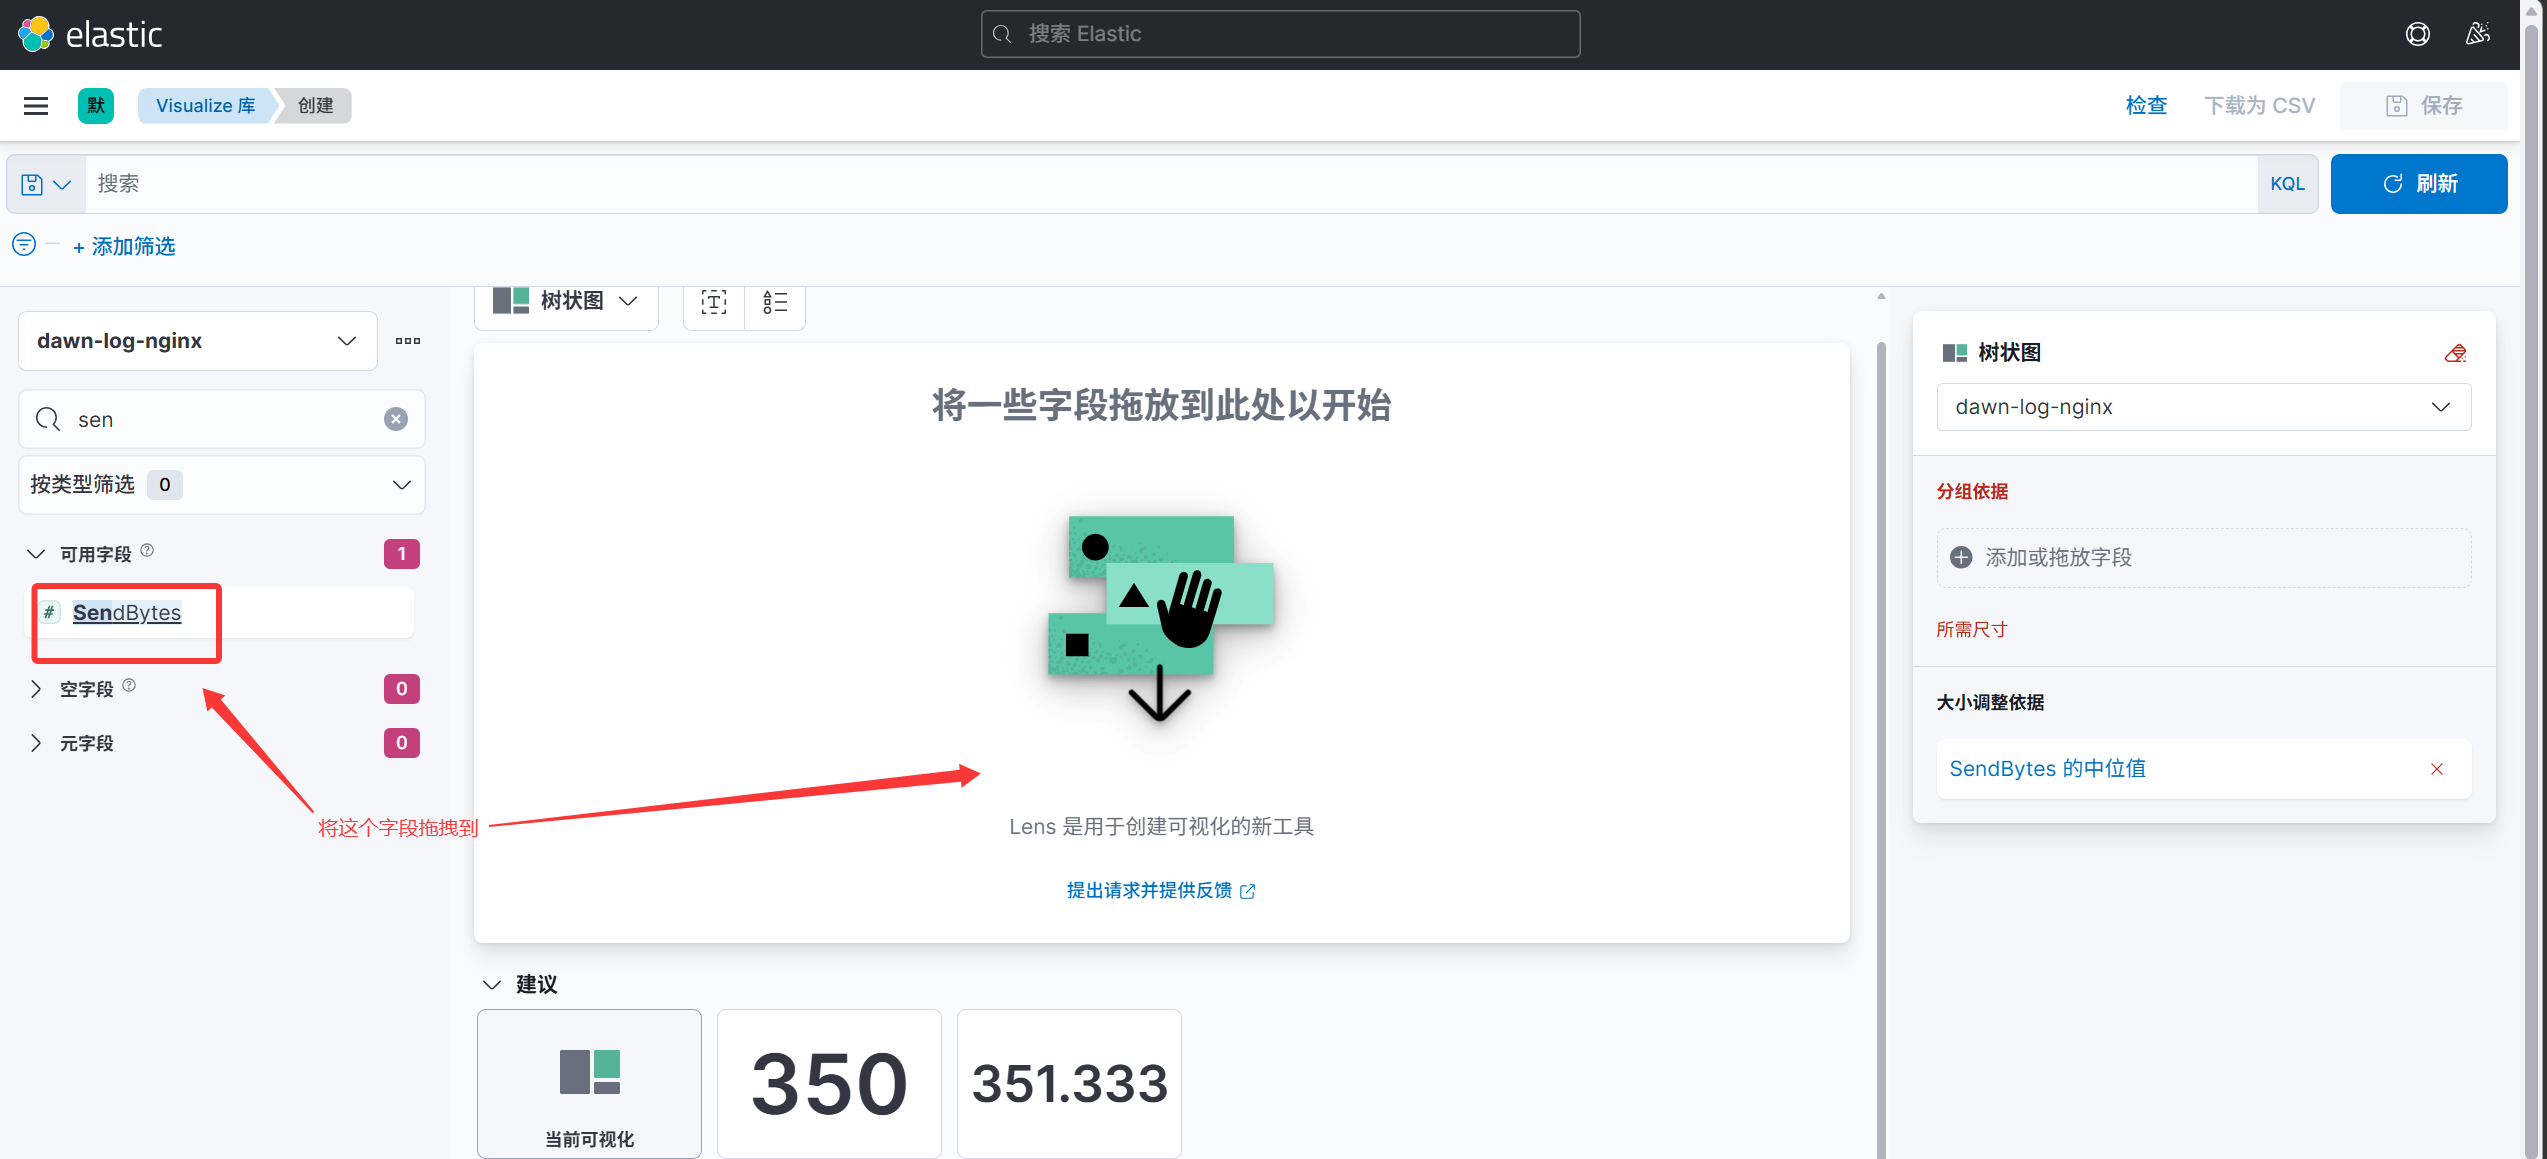Click the 刷新 refresh button
This screenshot has width=2547, height=1159.
(2419, 184)
